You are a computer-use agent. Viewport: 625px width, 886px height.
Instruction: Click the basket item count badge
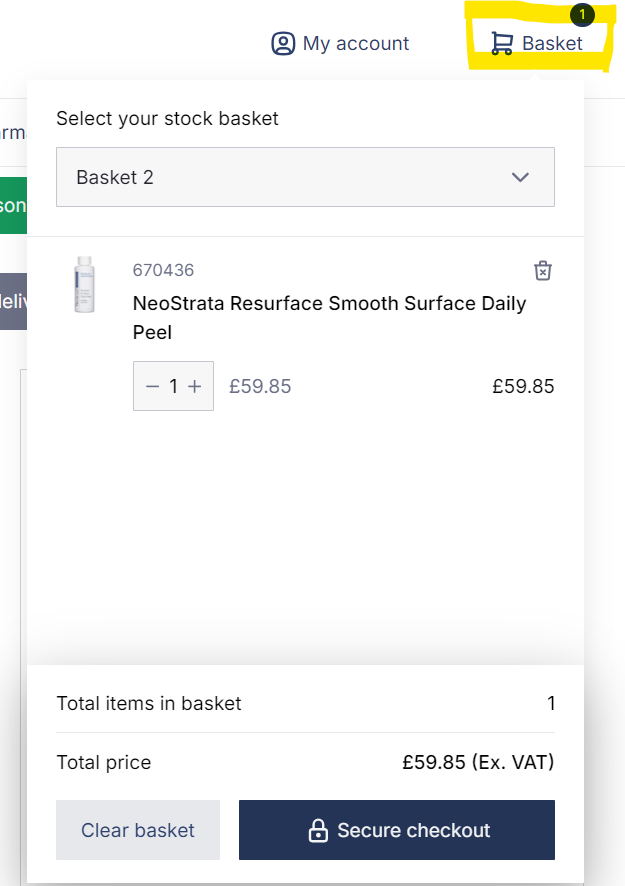click(x=582, y=15)
